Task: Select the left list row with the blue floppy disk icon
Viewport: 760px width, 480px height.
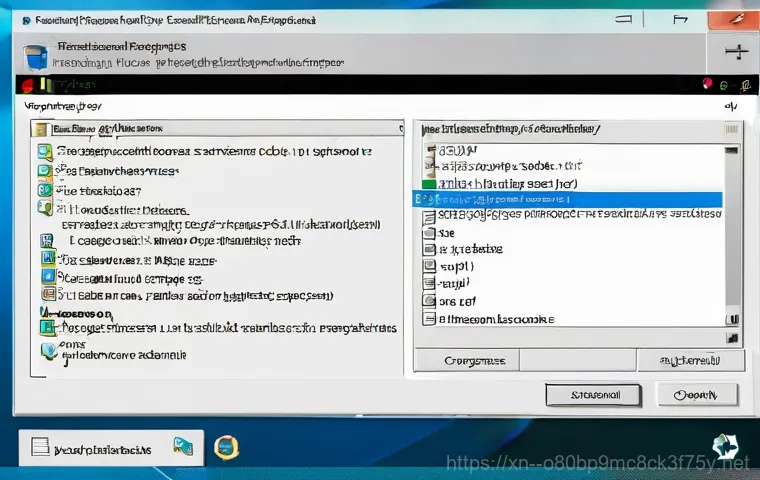Action: click(x=172, y=241)
